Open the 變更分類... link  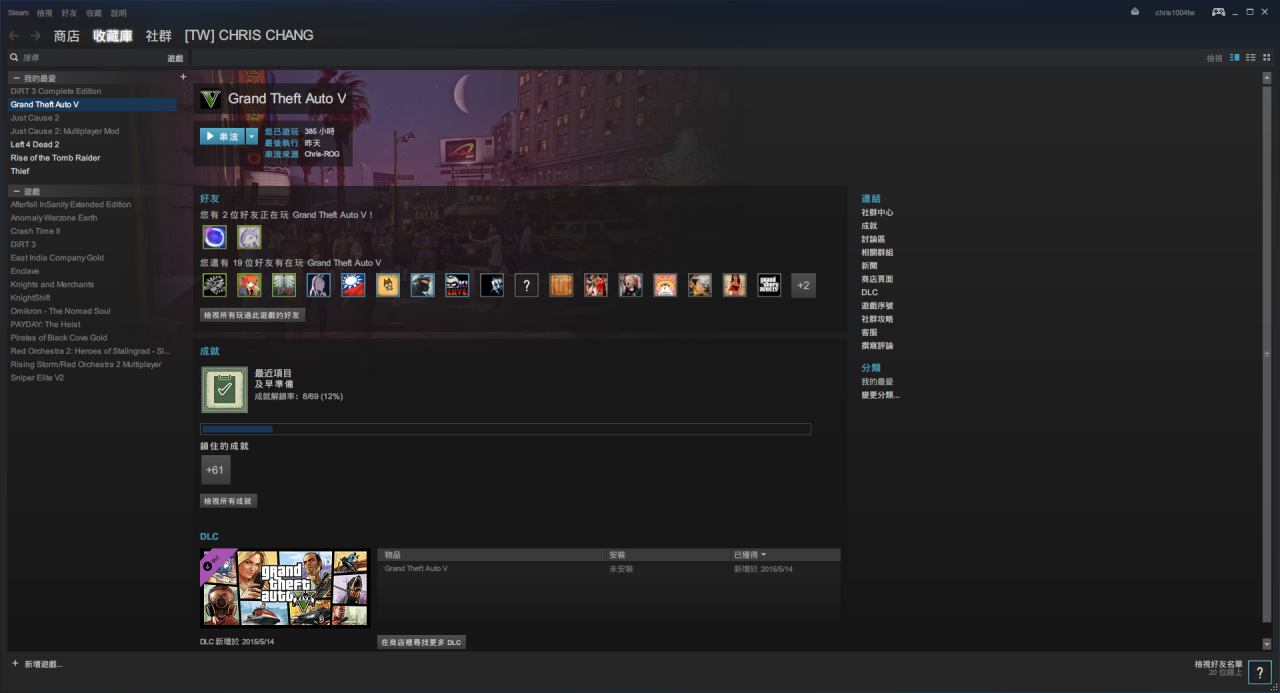tap(880, 395)
